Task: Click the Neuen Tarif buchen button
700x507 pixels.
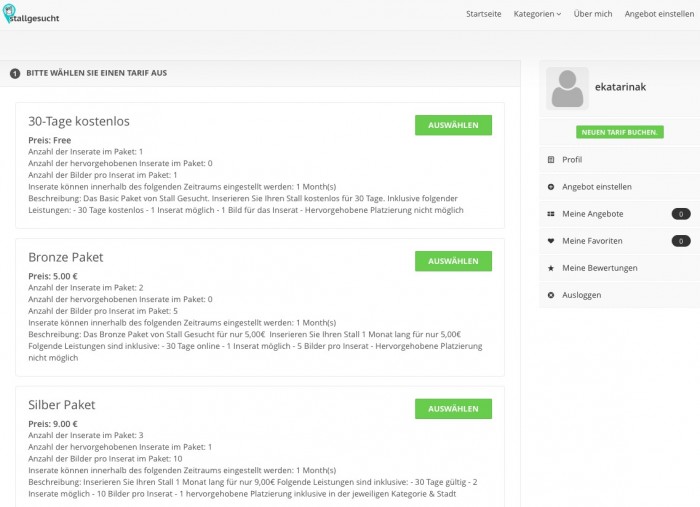Action: (x=620, y=132)
